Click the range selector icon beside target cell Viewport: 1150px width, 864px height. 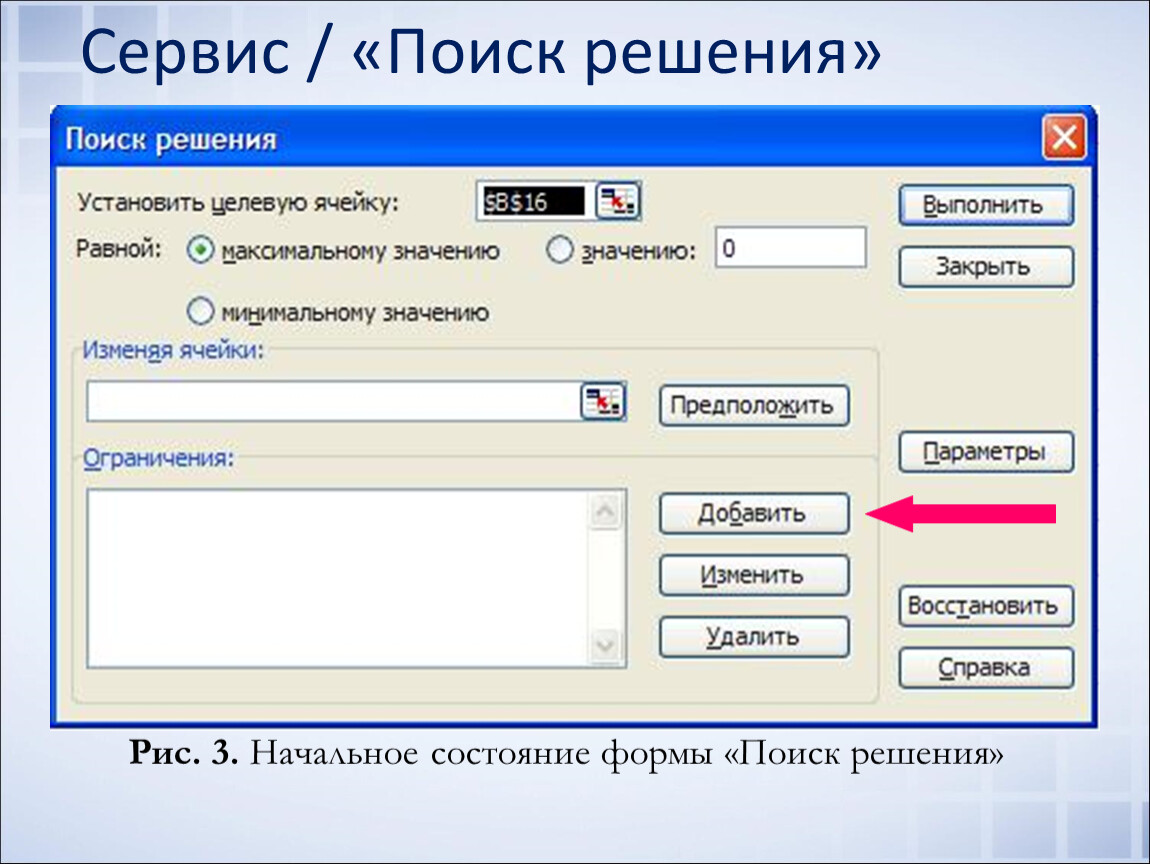tap(619, 202)
